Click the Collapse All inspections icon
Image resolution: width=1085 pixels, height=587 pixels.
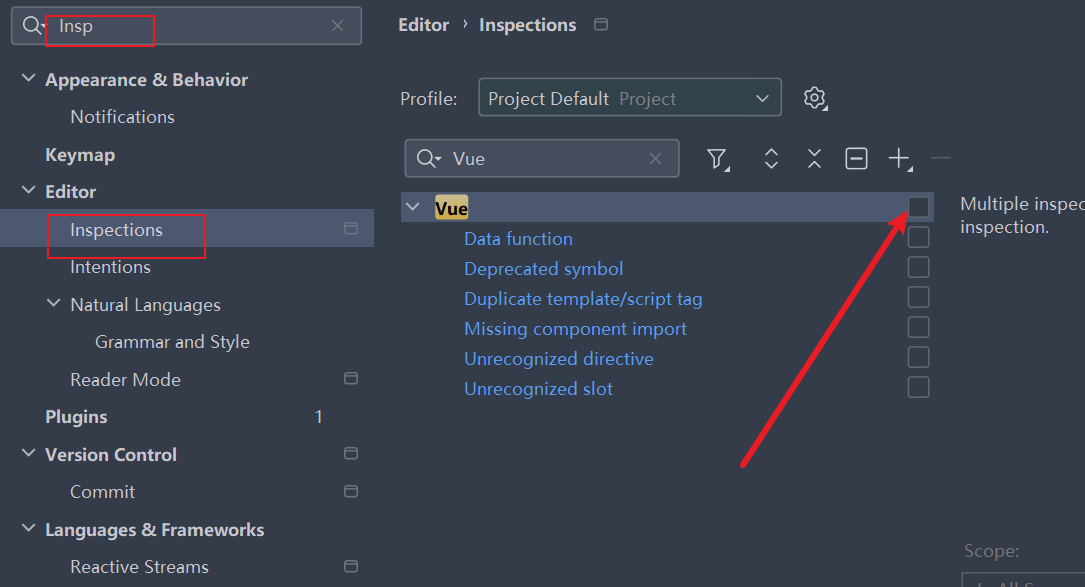814,158
